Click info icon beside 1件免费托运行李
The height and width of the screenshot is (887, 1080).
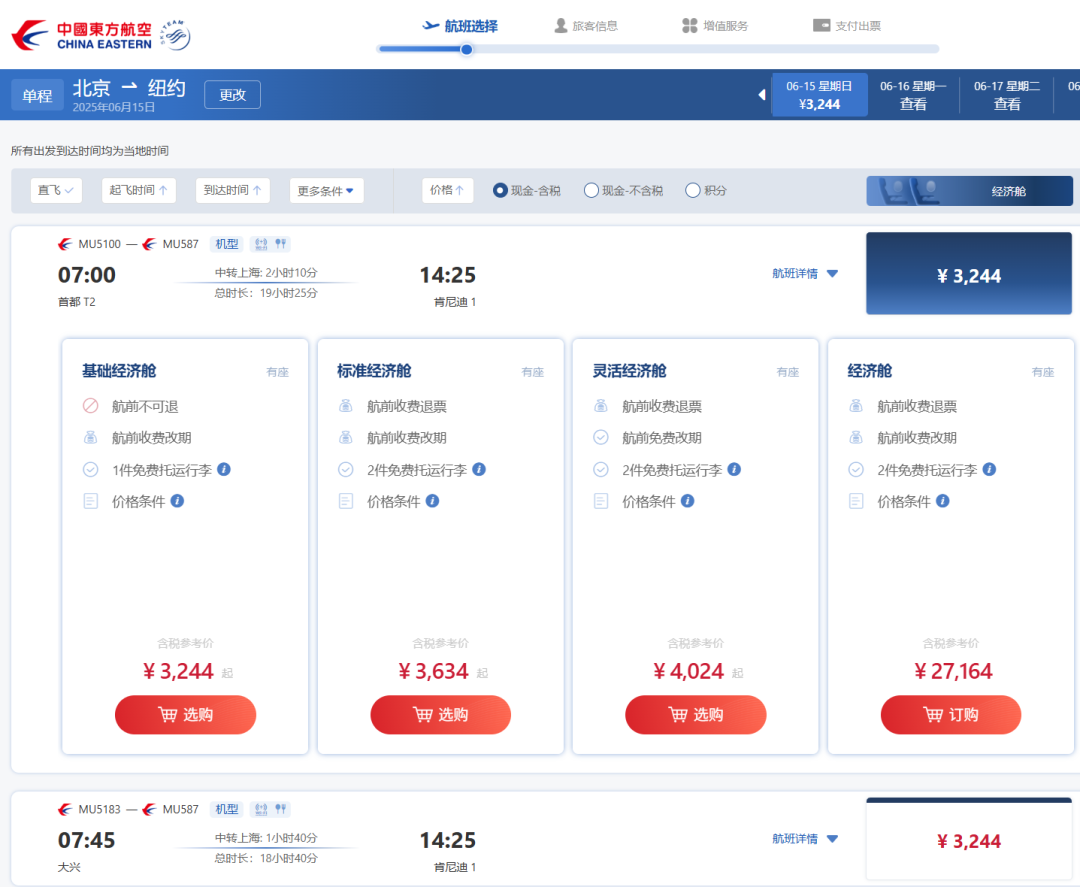click(224, 469)
